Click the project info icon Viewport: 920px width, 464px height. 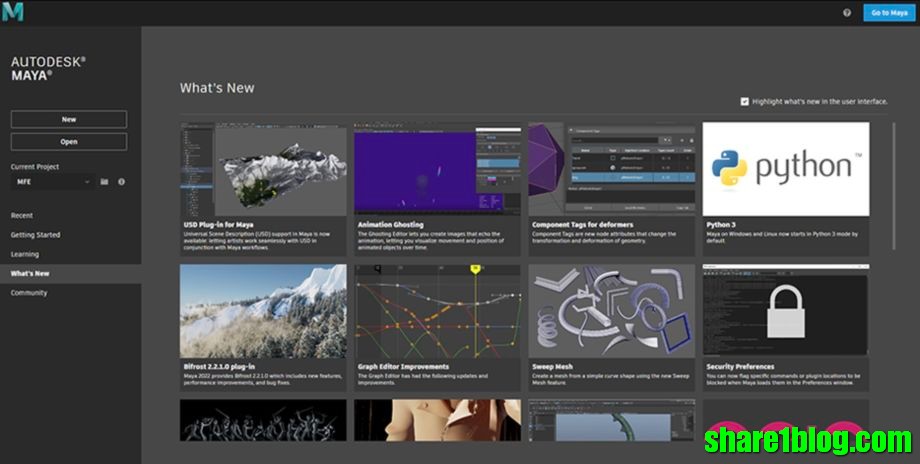tap(121, 182)
